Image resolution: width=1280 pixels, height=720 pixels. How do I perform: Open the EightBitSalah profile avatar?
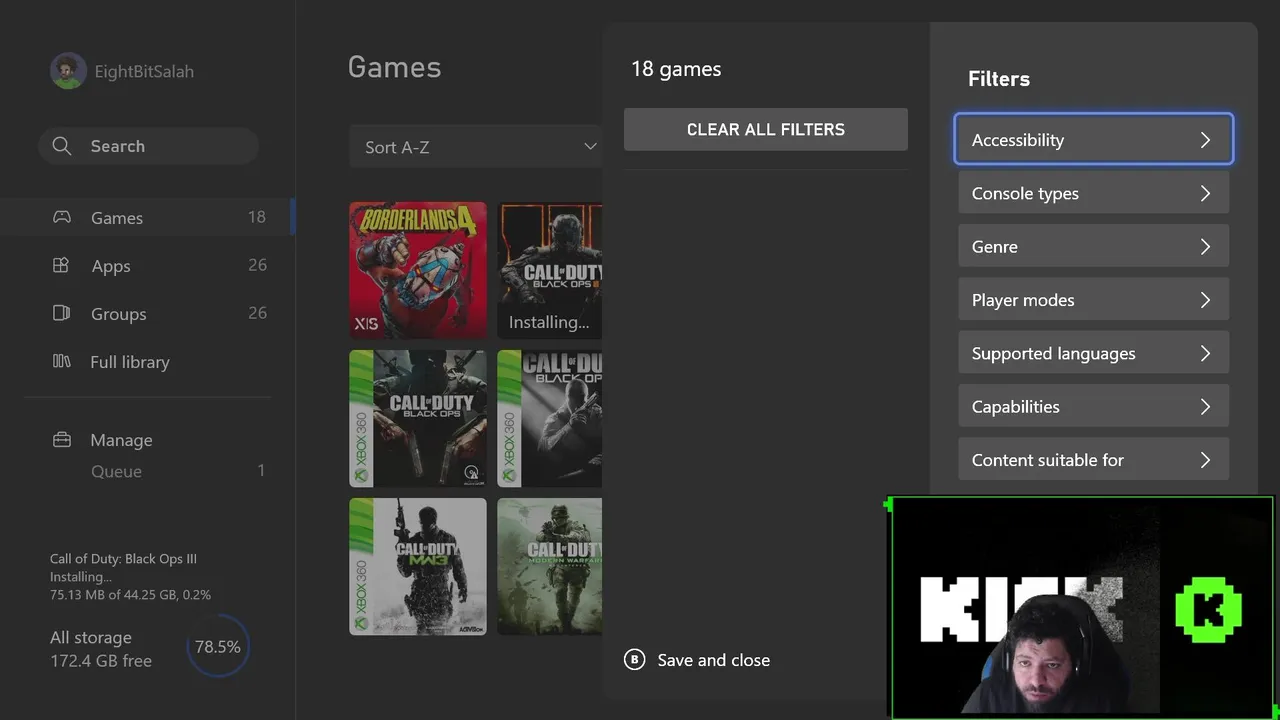tap(68, 71)
